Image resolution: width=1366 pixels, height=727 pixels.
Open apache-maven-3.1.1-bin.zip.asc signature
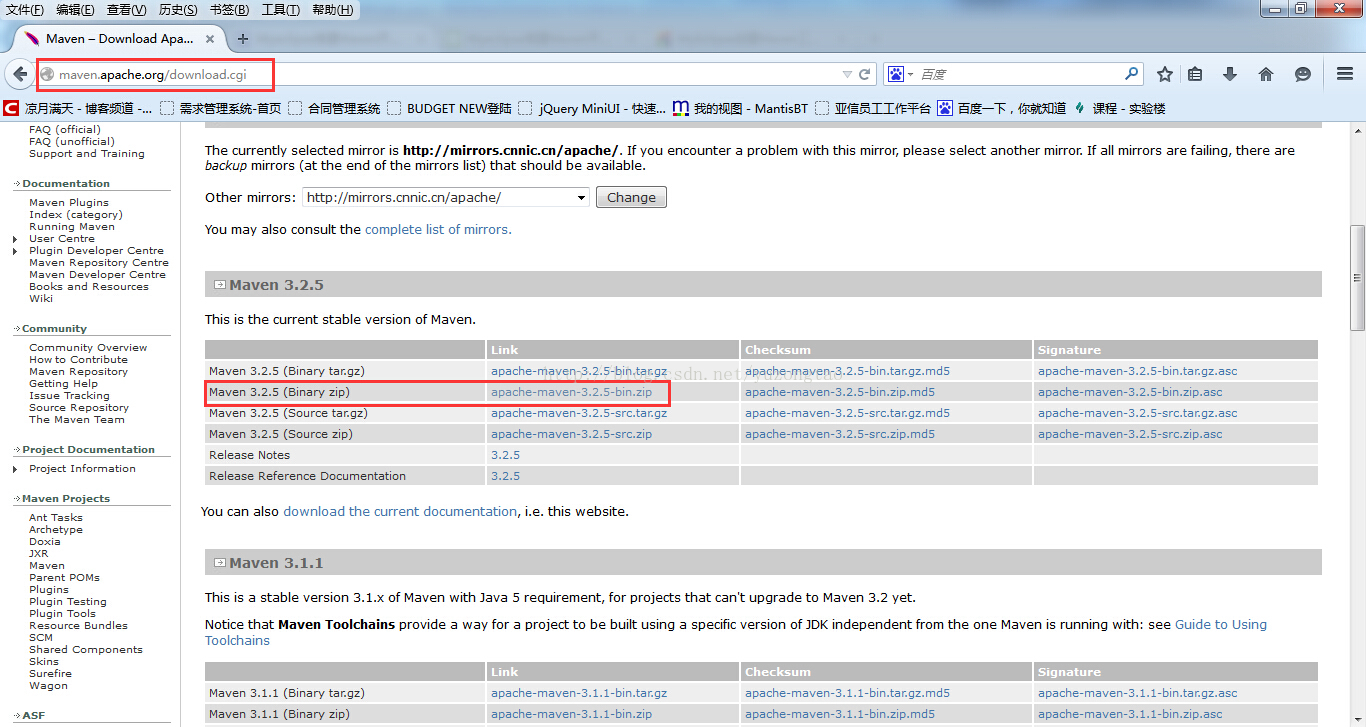tap(1130, 714)
